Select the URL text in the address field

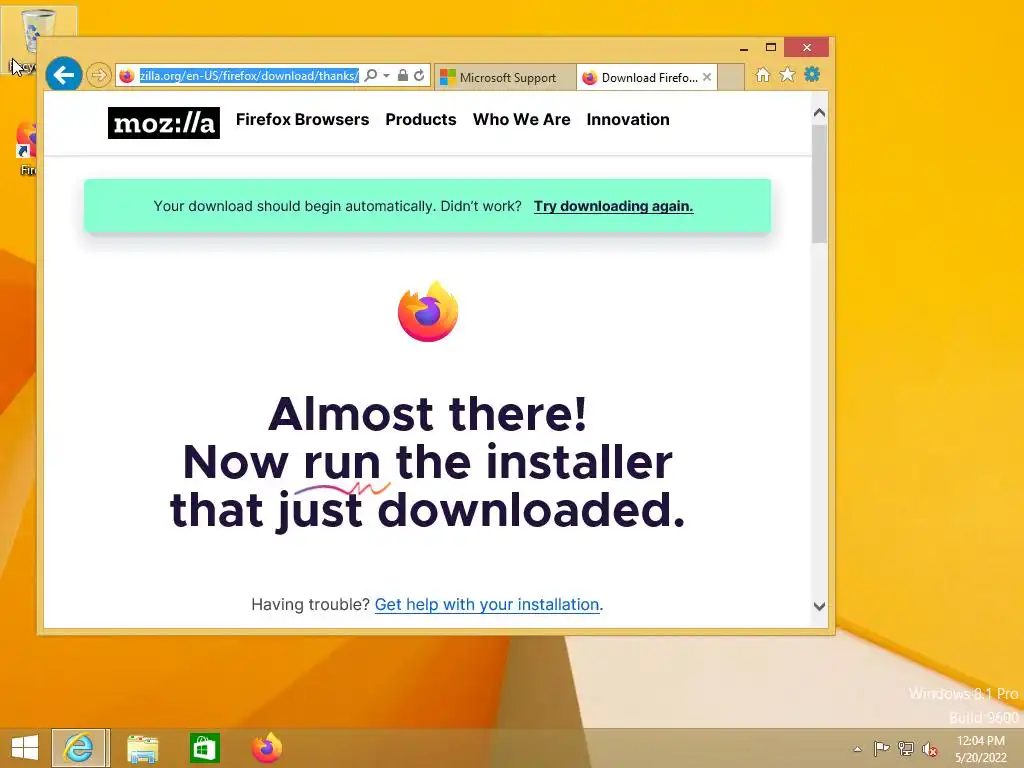[x=249, y=76]
